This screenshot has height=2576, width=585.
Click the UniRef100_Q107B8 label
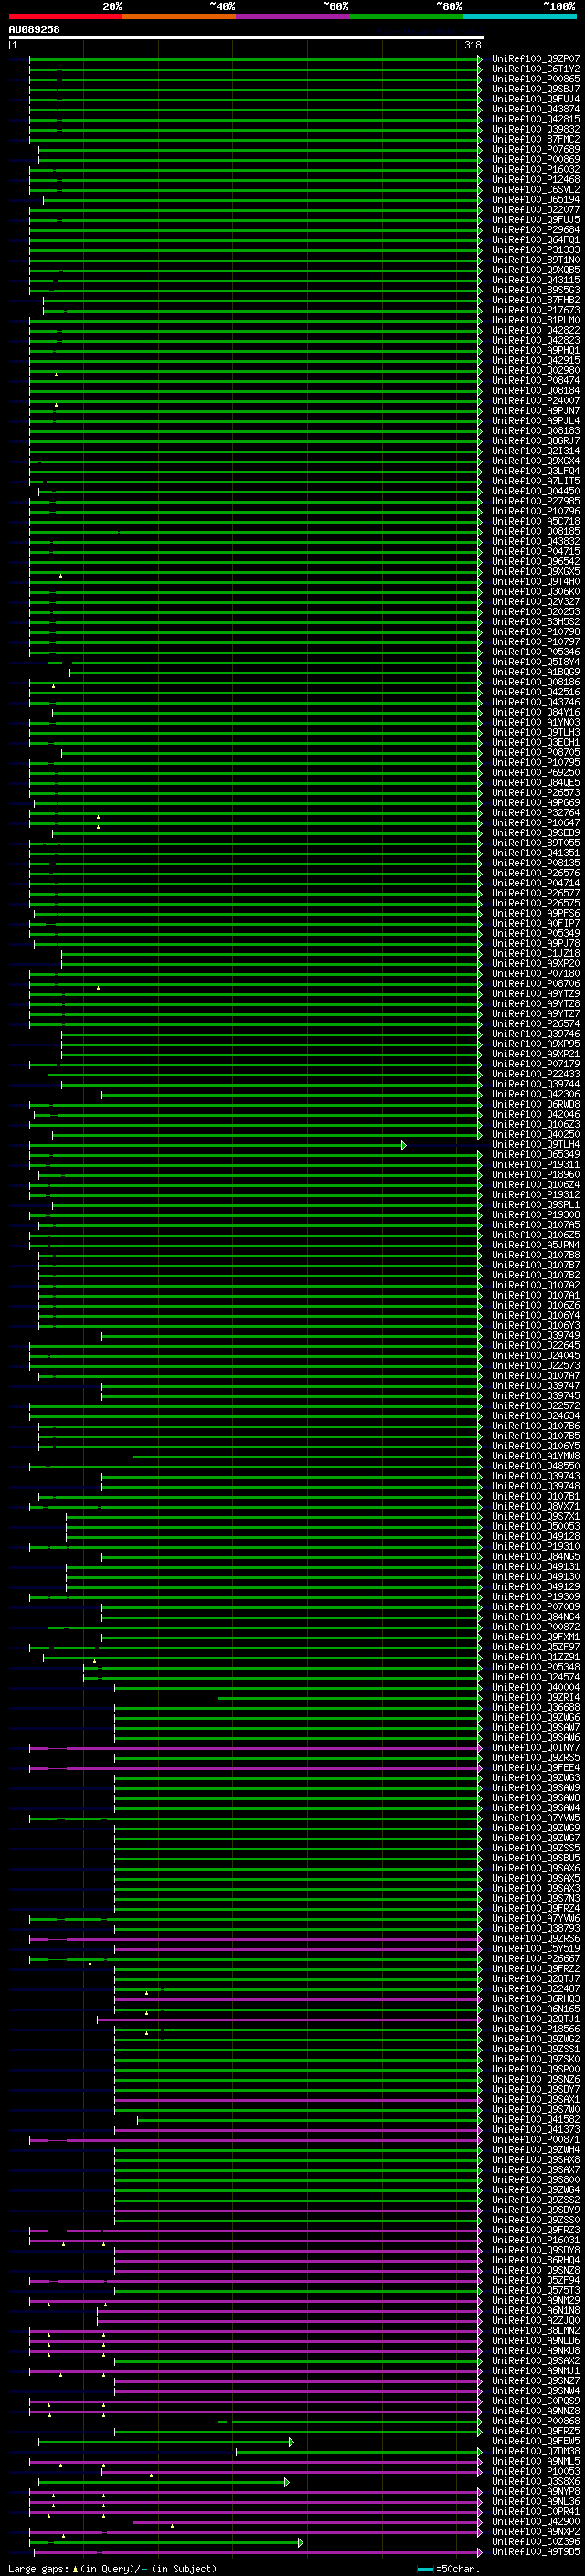click(x=535, y=1255)
